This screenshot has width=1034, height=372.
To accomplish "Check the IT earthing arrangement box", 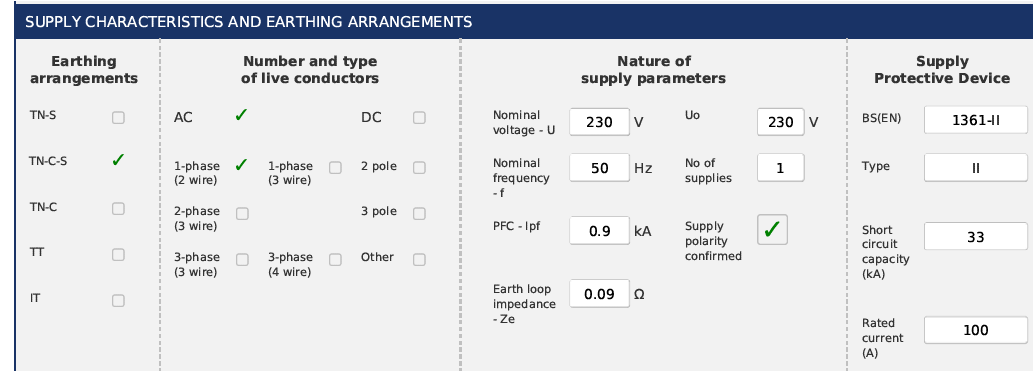I will [118, 301].
